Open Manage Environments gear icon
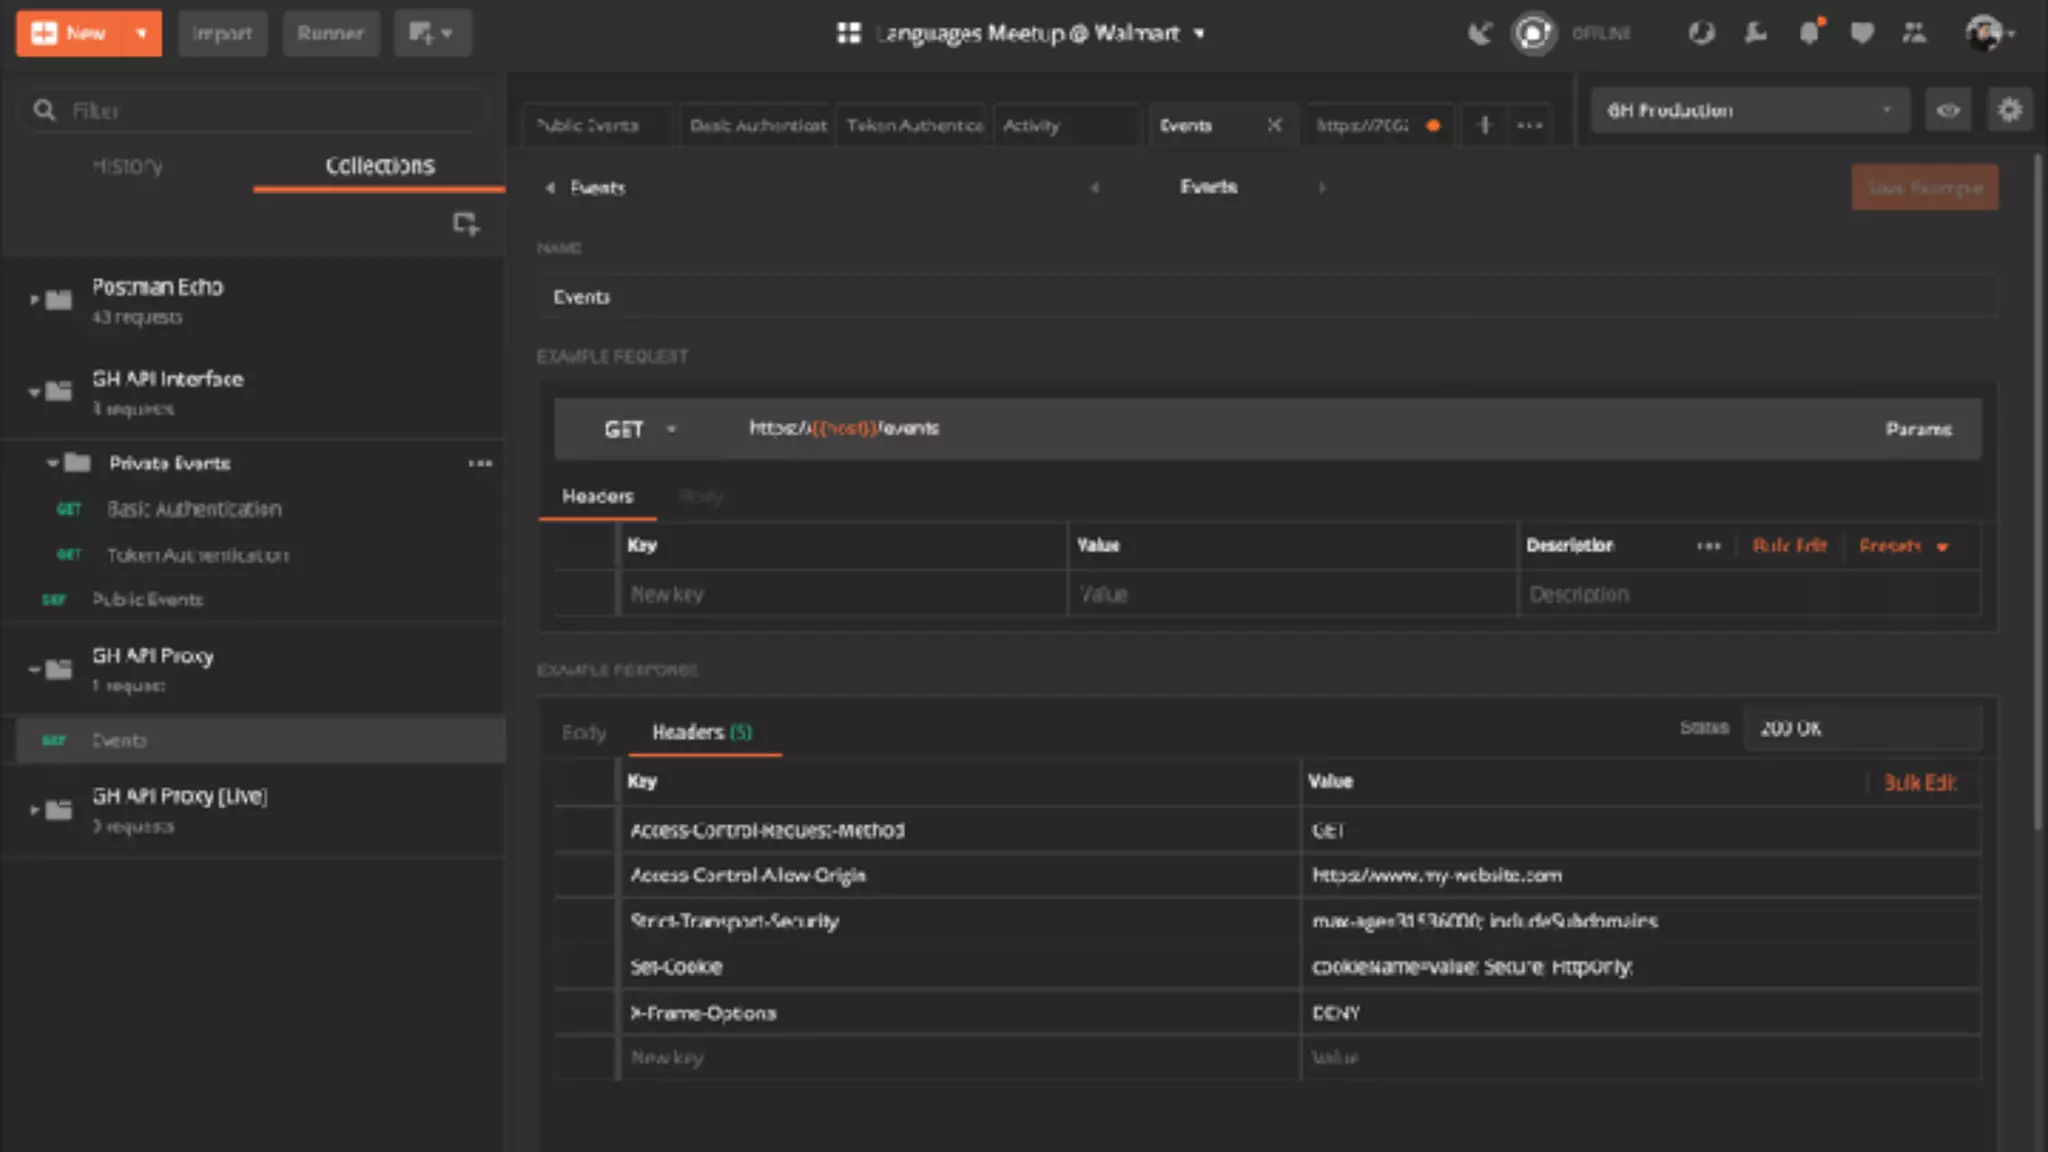 2009,110
